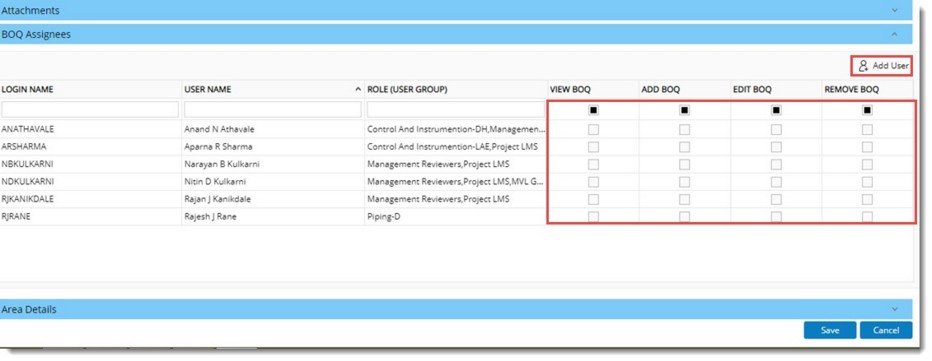Check ADD BOQ for RJKANIKDALE
Screen dimensions: 932x361
coord(685,199)
